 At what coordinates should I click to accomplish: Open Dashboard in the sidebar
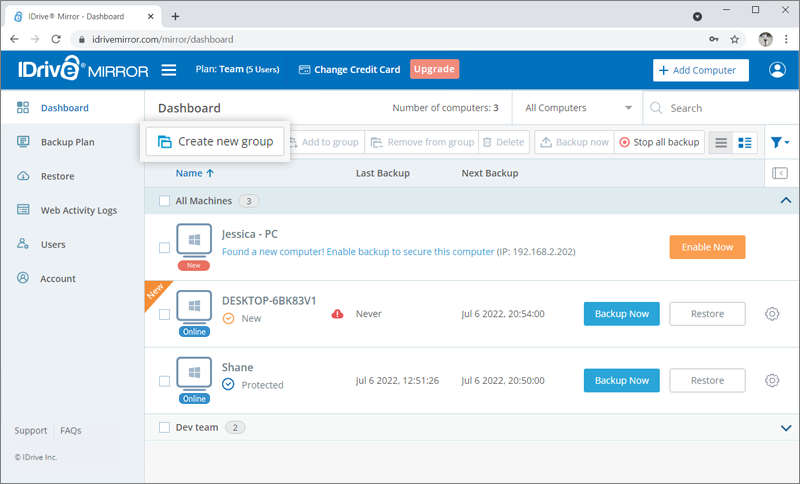tap(65, 108)
